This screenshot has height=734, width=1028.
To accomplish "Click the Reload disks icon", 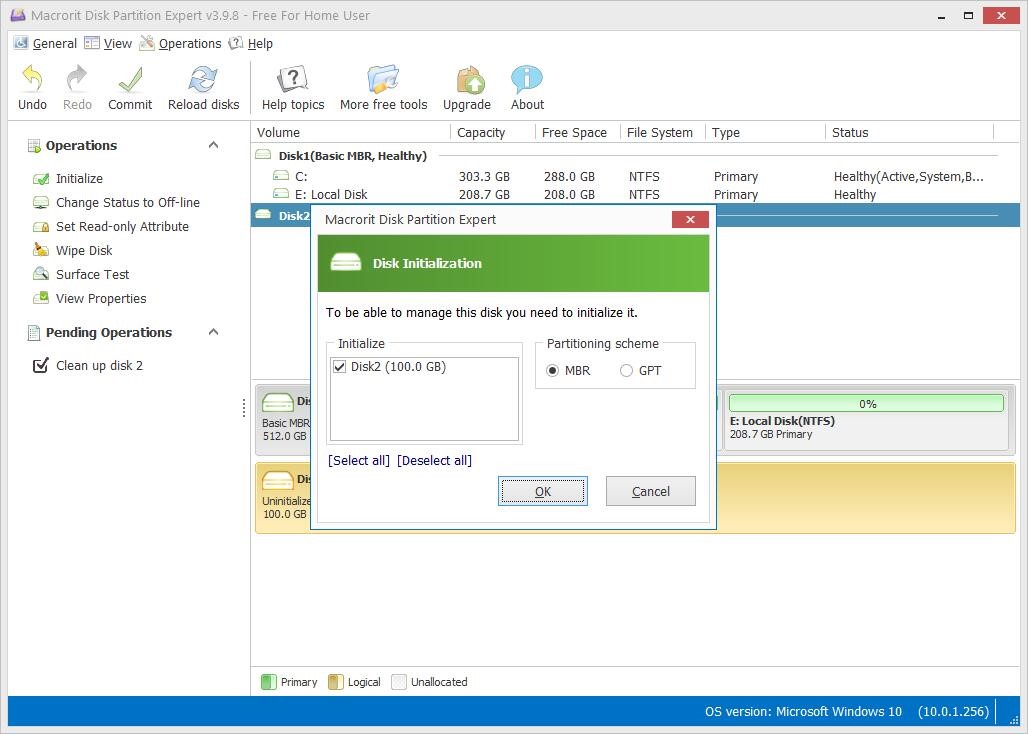I will (x=203, y=79).
